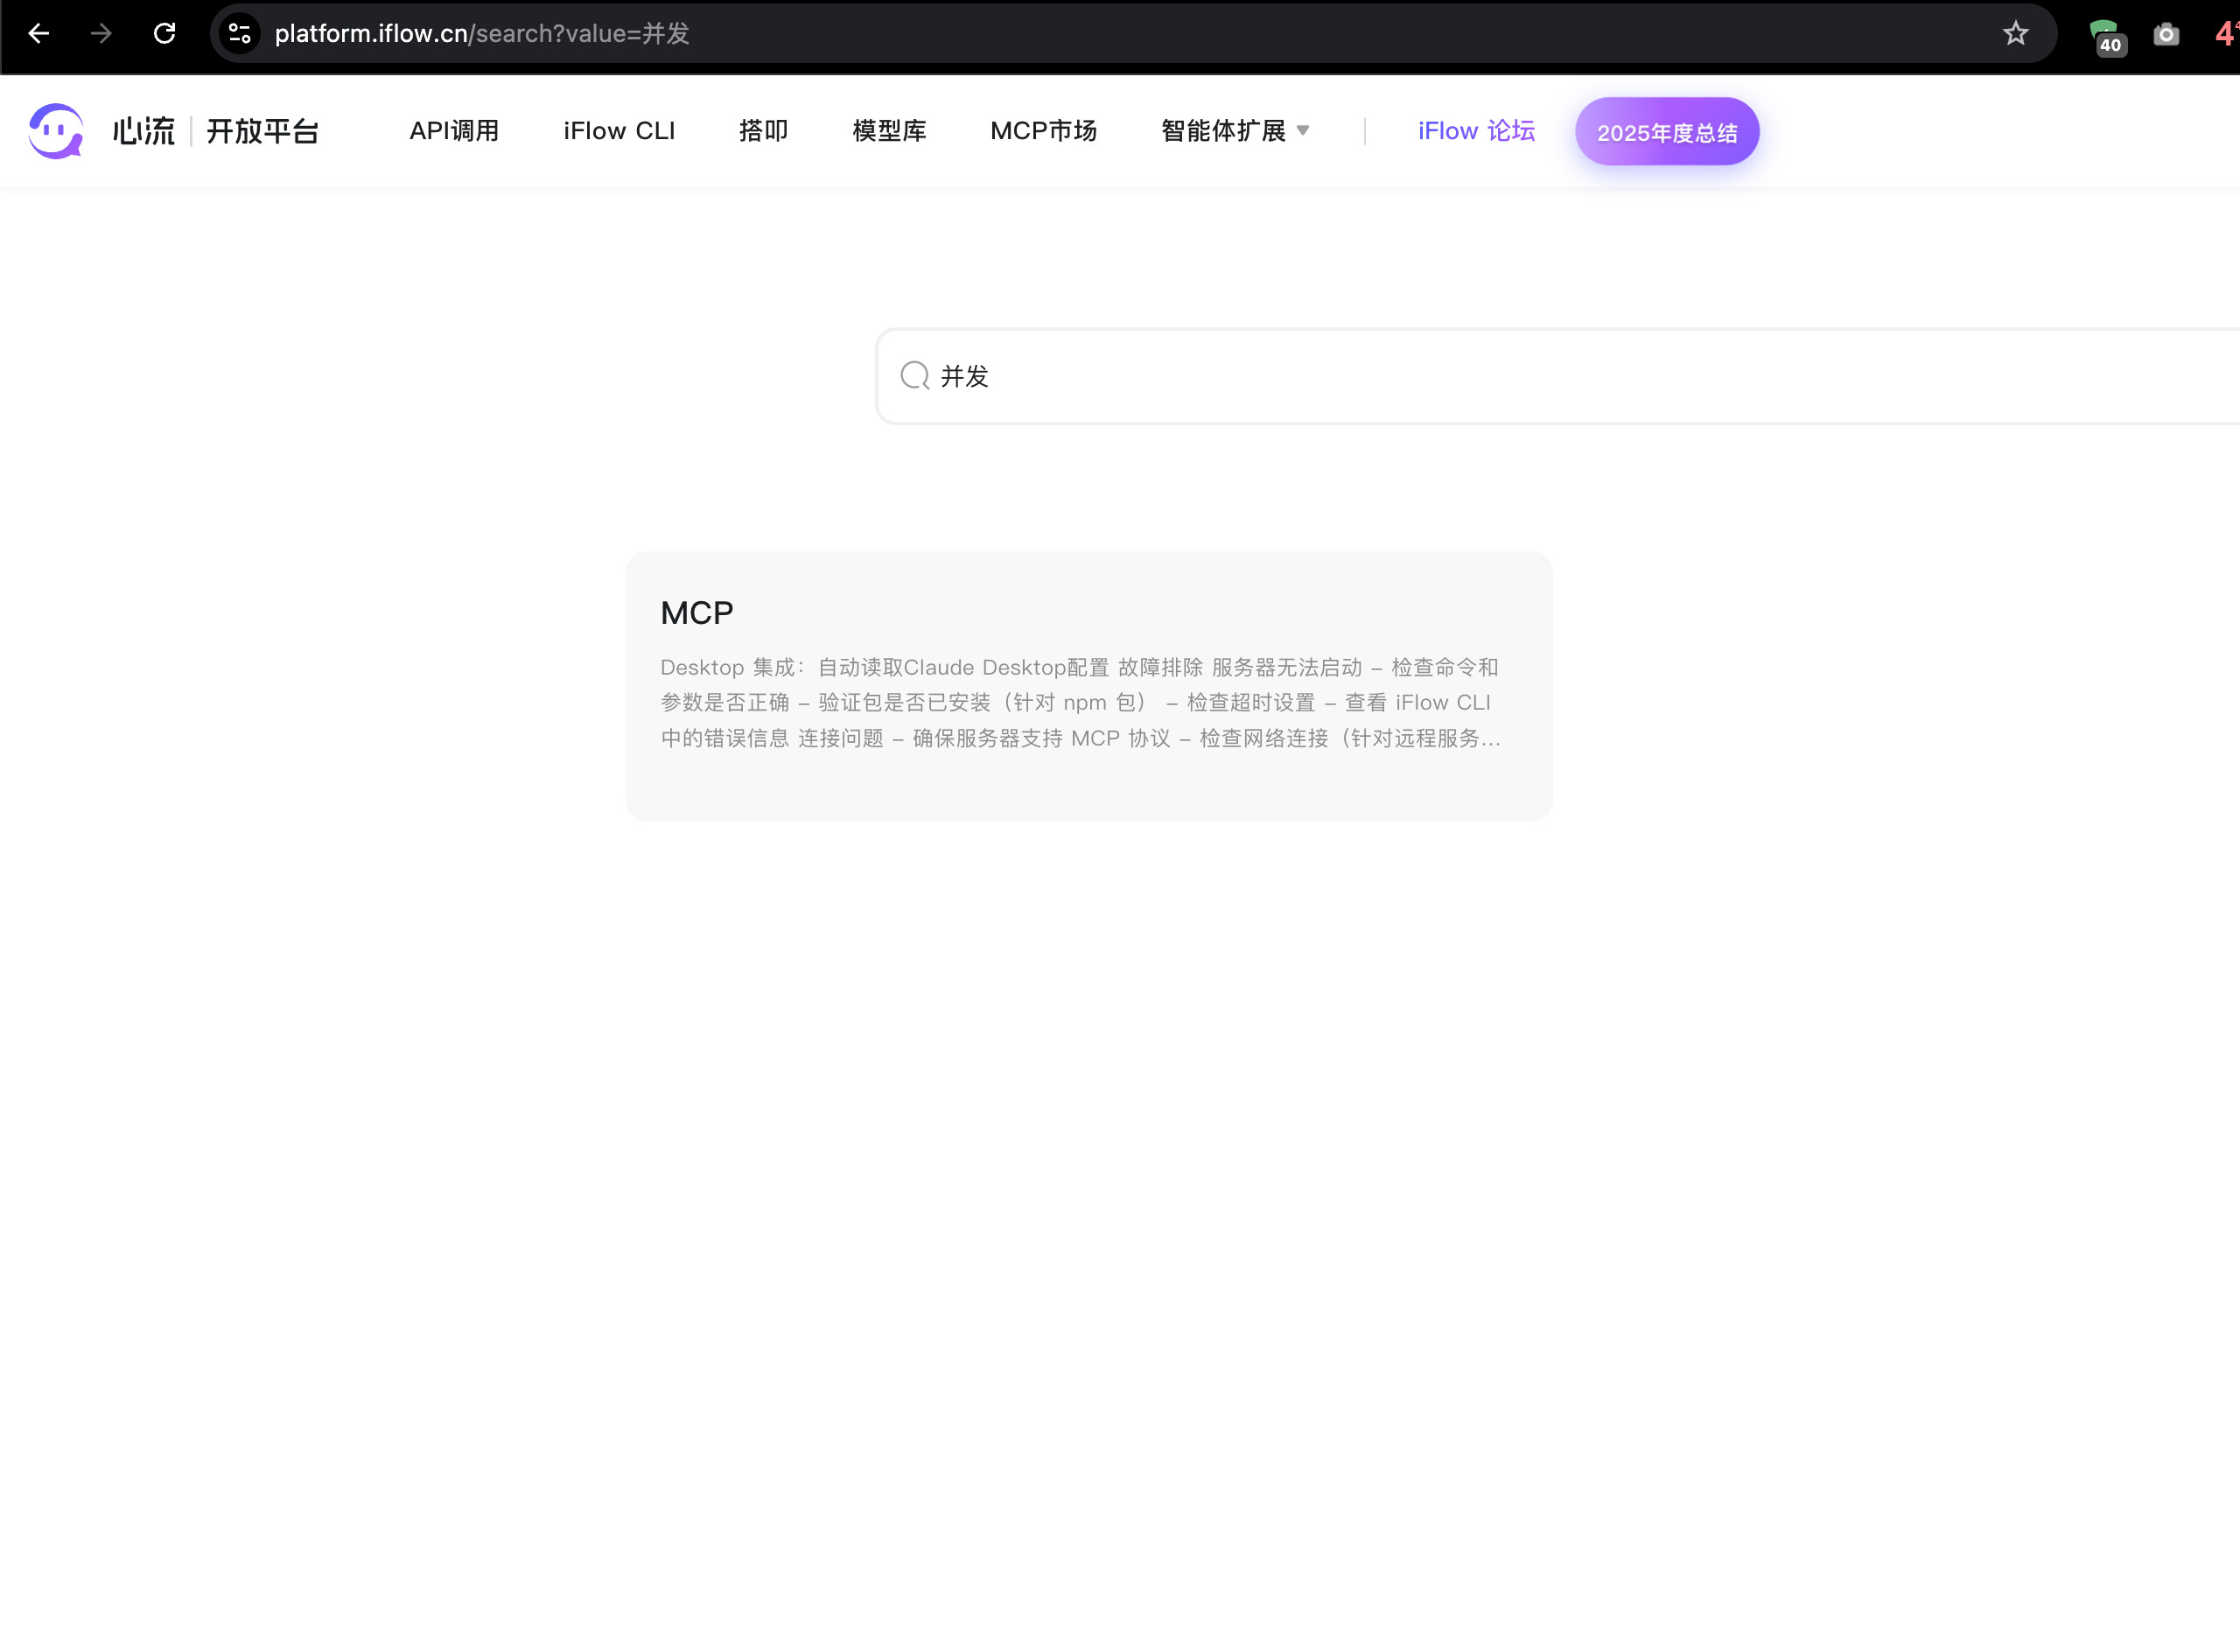Viewport: 2240px width, 1652px height.
Task: Open the site info icon in the address bar
Action: [x=240, y=34]
